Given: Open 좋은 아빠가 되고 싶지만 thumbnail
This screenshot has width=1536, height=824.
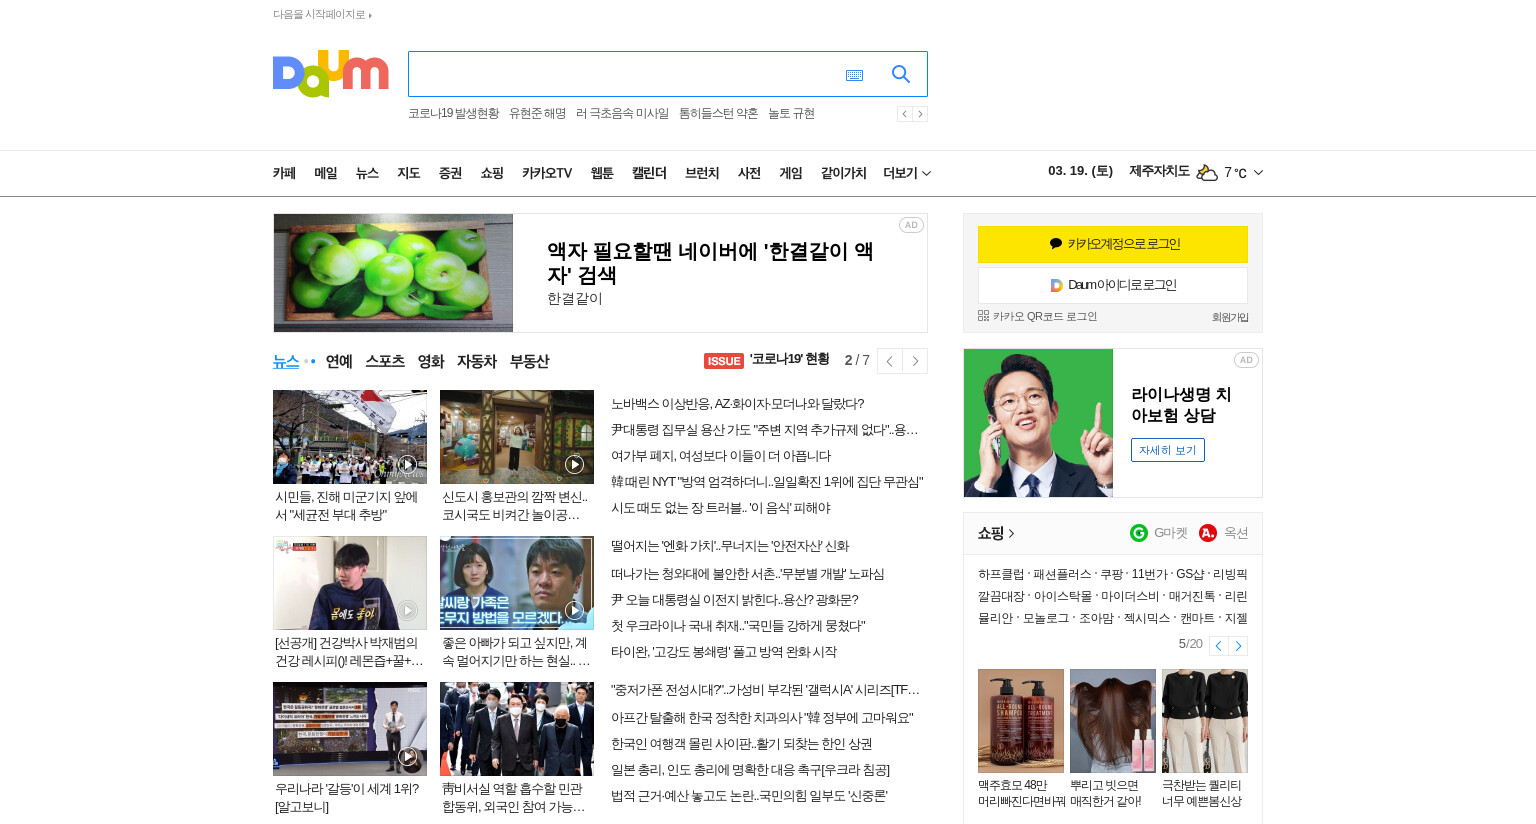Looking at the screenshot, I should click(x=517, y=583).
